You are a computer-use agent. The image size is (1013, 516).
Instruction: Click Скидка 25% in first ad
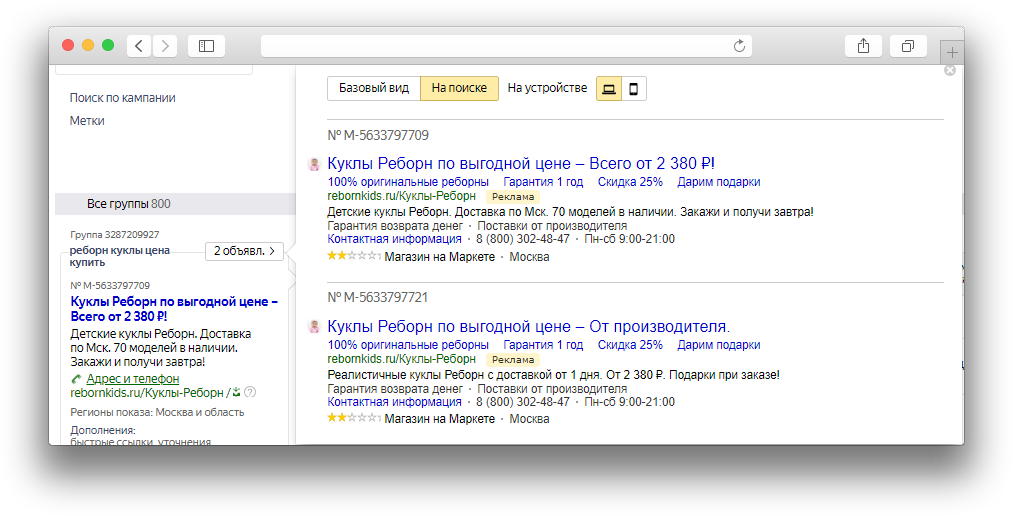tap(630, 182)
